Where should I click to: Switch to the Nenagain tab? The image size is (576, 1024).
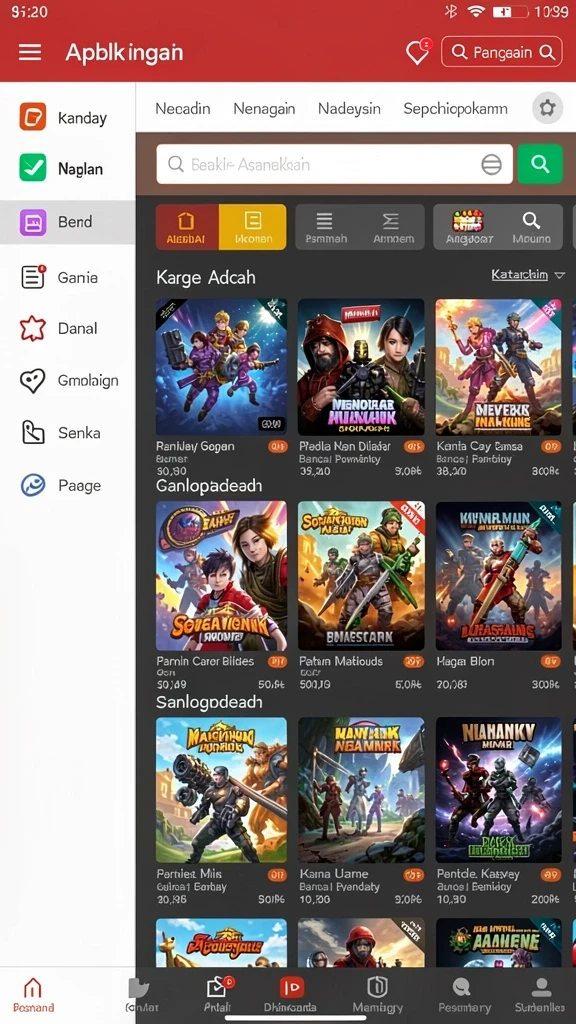tap(264, 108)
